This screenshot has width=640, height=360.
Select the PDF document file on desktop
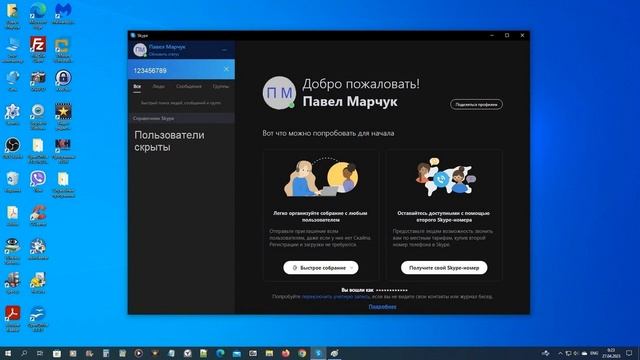coord(12,216)
